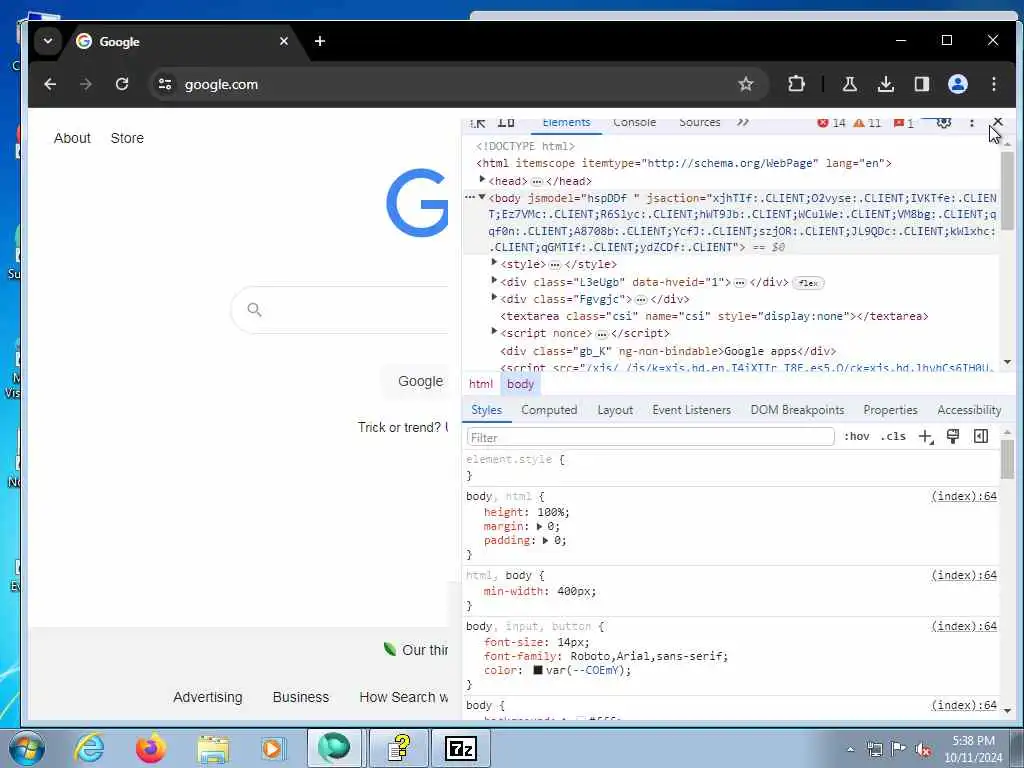This screenshot has height=768, width=1024.
Task: Open the DevTools customize three-dot menu
Action: (x=972, y=123)
